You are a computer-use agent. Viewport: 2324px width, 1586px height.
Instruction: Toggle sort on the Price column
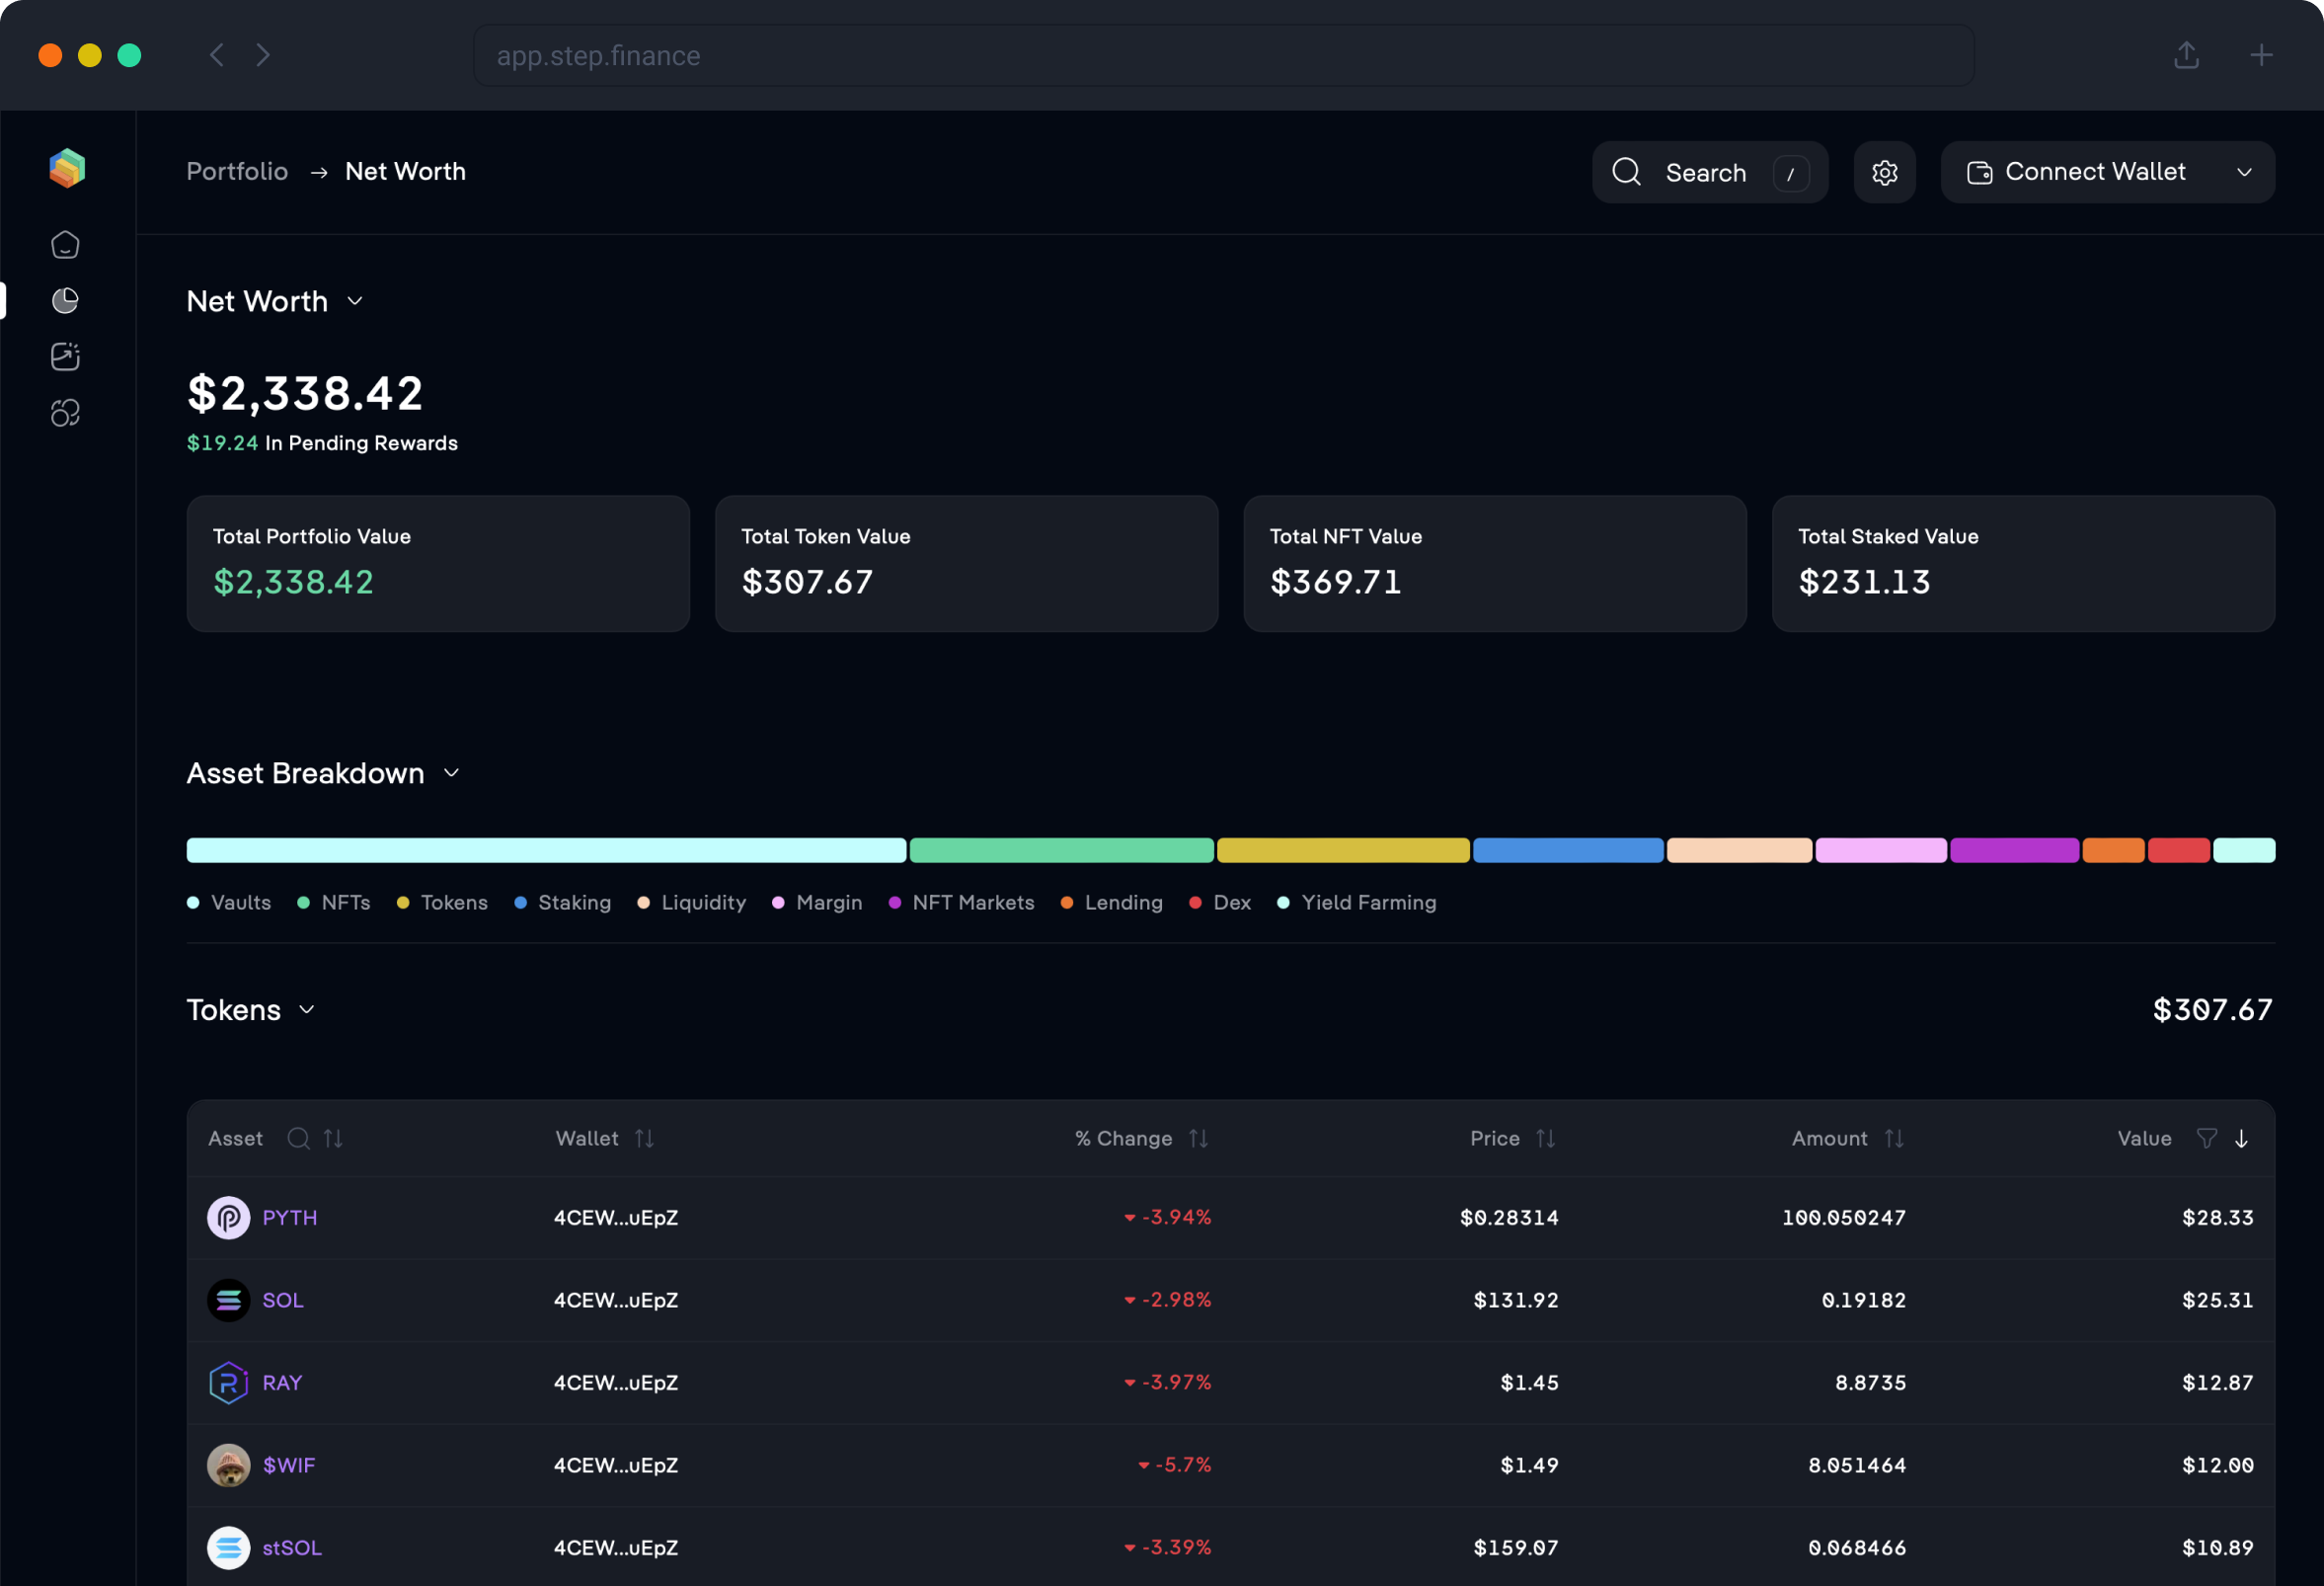pyautogui.click(x=1545, y=1138)
